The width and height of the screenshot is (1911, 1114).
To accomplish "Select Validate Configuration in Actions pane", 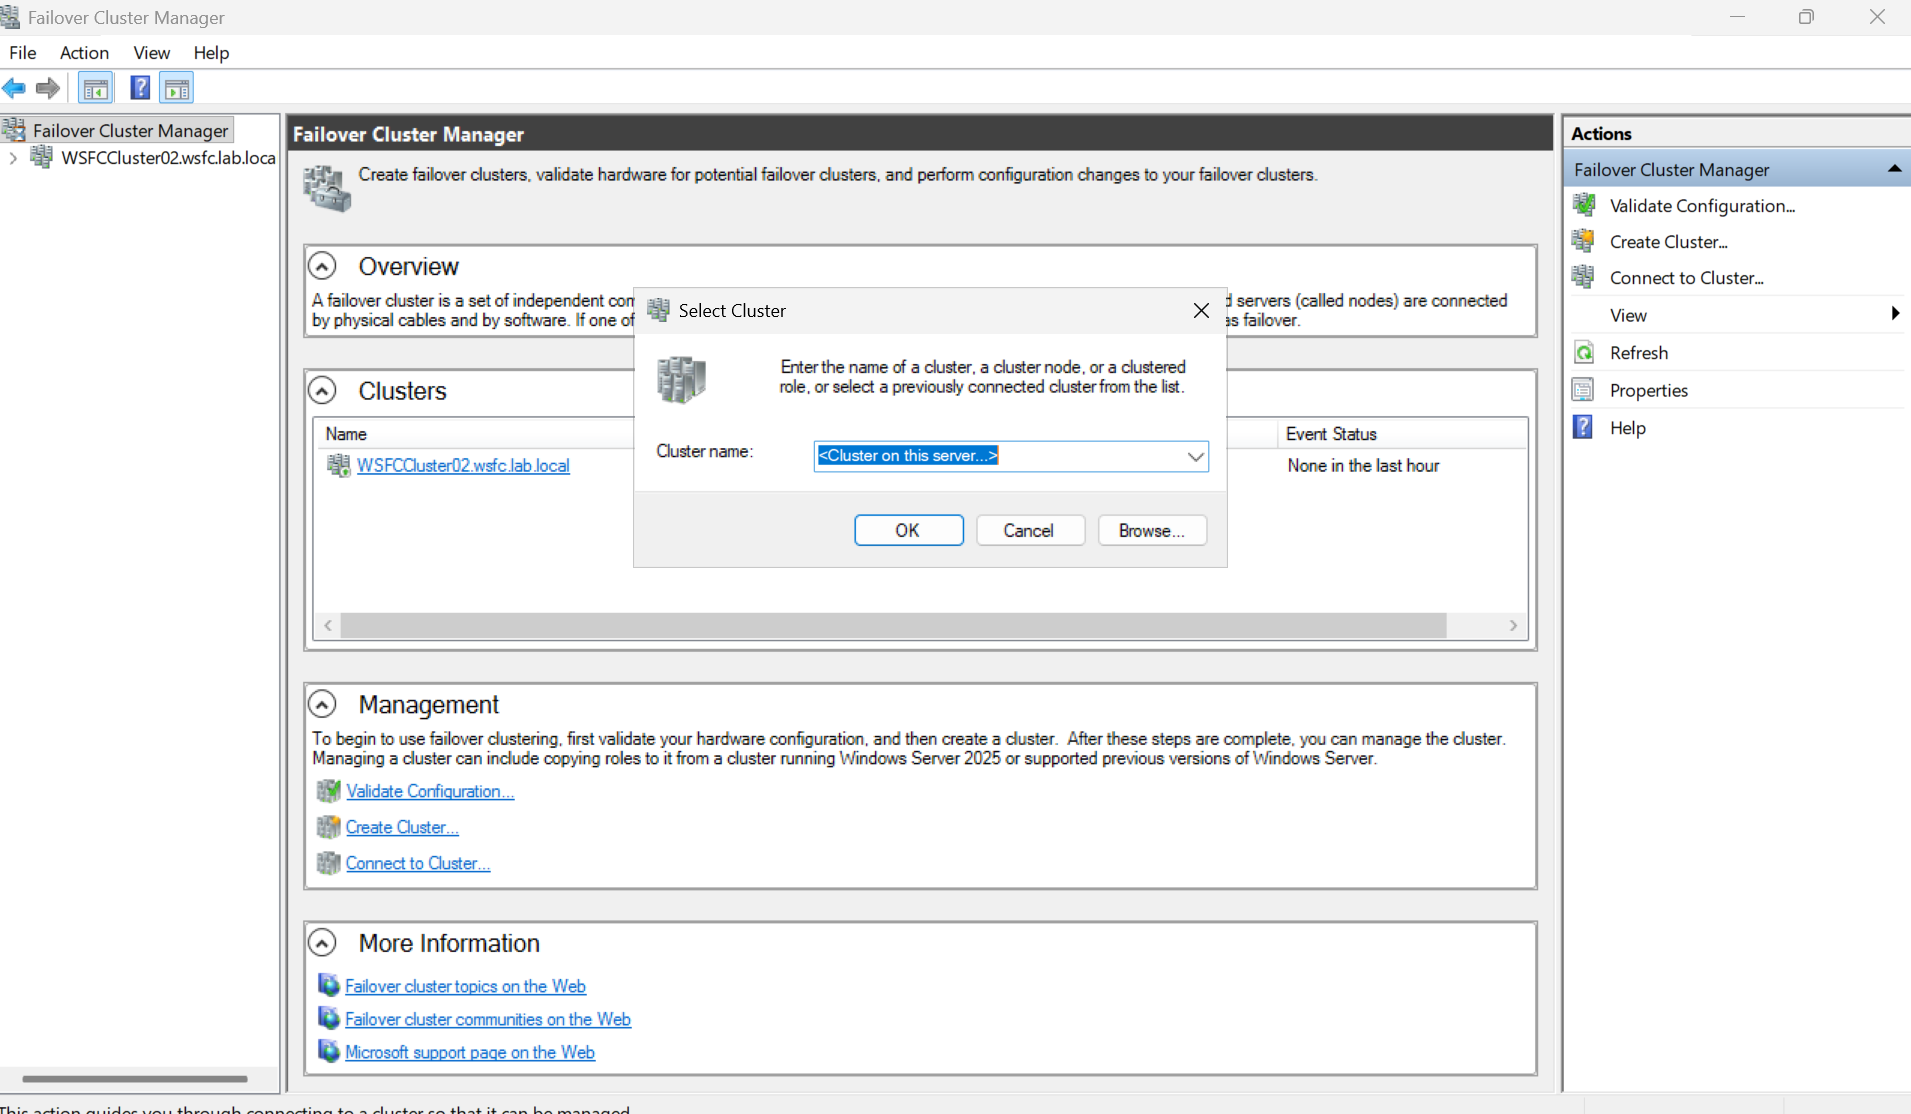I will pyautogui.click(x=1703, y=206).
